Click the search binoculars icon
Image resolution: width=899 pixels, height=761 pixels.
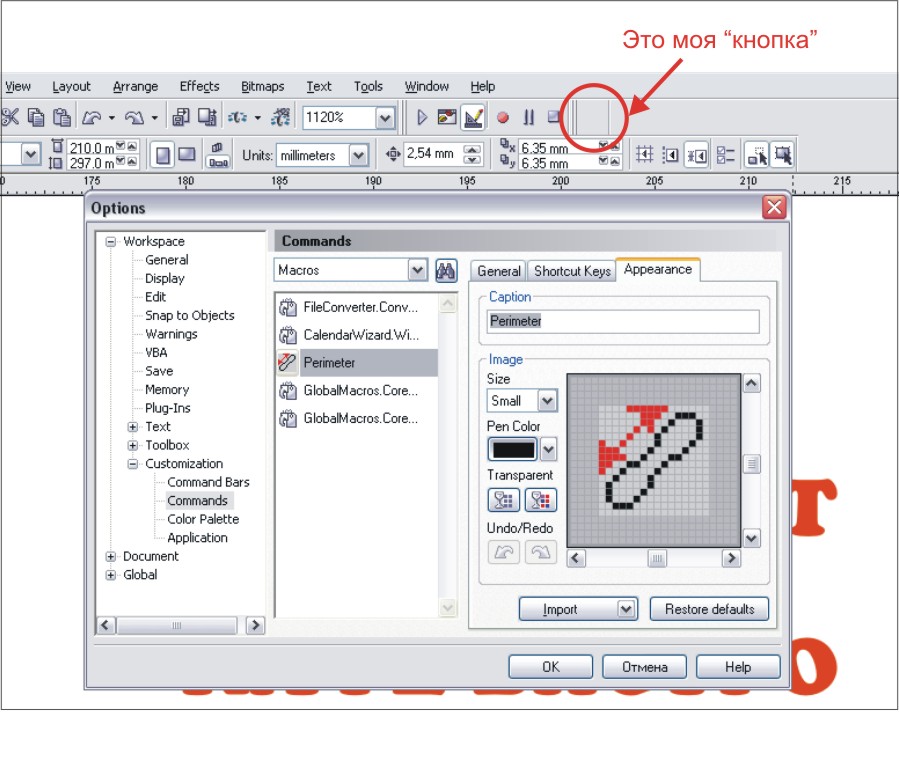446,270
